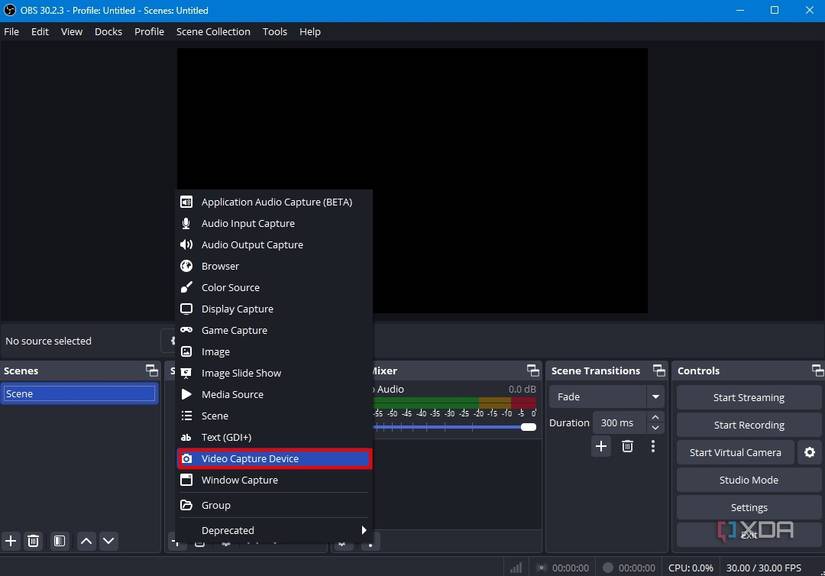Screen dimensions: 825x576
Task: Adjust the audio volume slider handle
Action: (528, 427)
